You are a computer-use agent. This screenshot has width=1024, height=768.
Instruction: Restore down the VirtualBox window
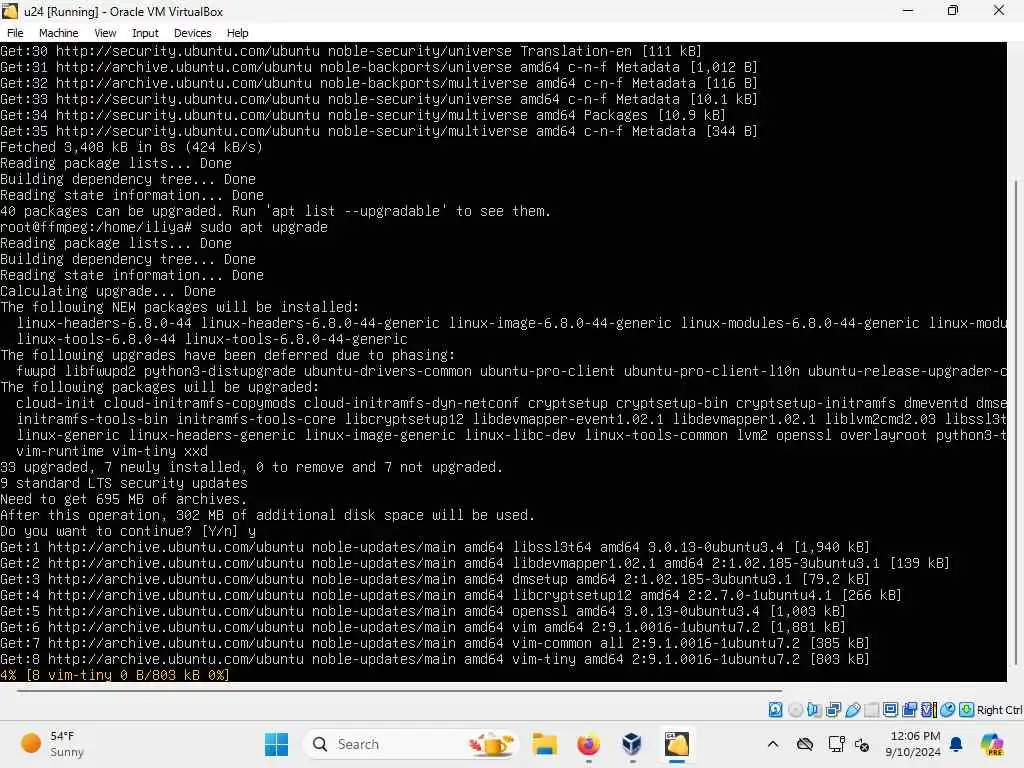tap(953, 10)
